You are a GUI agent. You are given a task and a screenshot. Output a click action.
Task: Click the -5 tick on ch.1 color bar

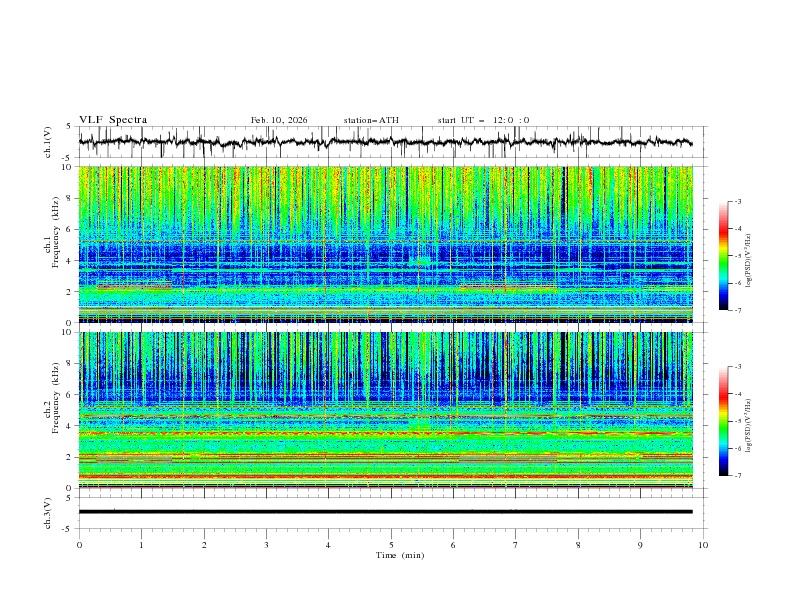click(x=737, y=256)
